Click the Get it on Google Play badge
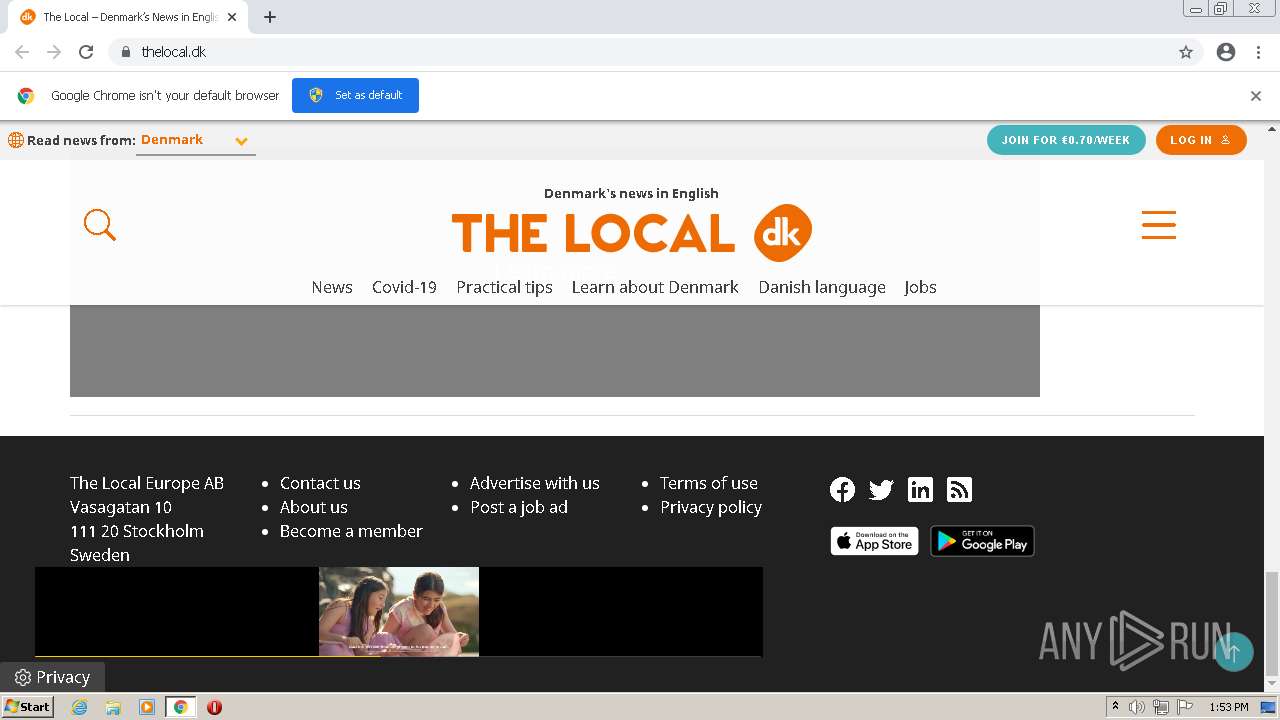1280x720 pixels. (x=982, y=541)
